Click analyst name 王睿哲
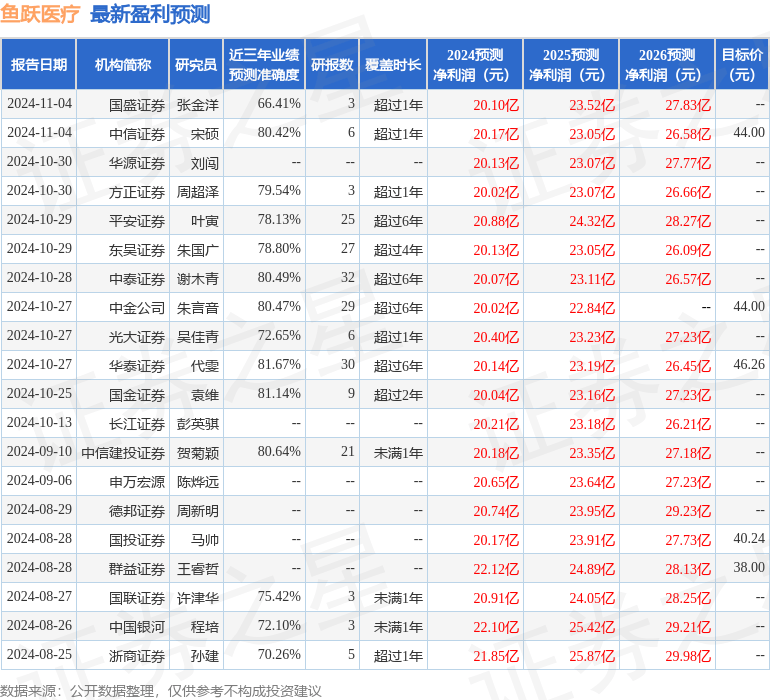This screenshot has width=770, height=700. tap(198, 568)
